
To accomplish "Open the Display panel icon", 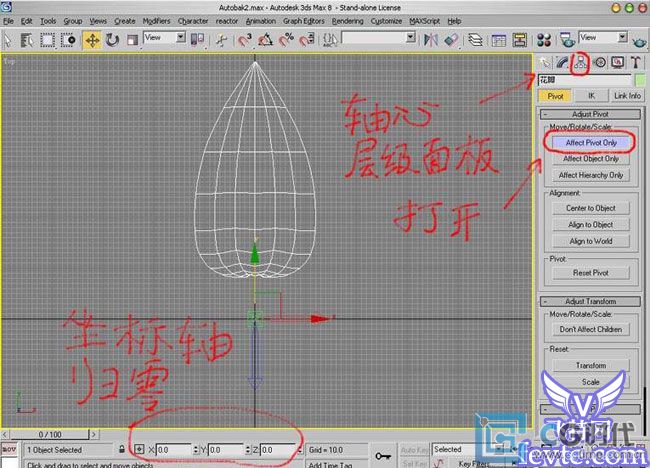I will (618, 61).
